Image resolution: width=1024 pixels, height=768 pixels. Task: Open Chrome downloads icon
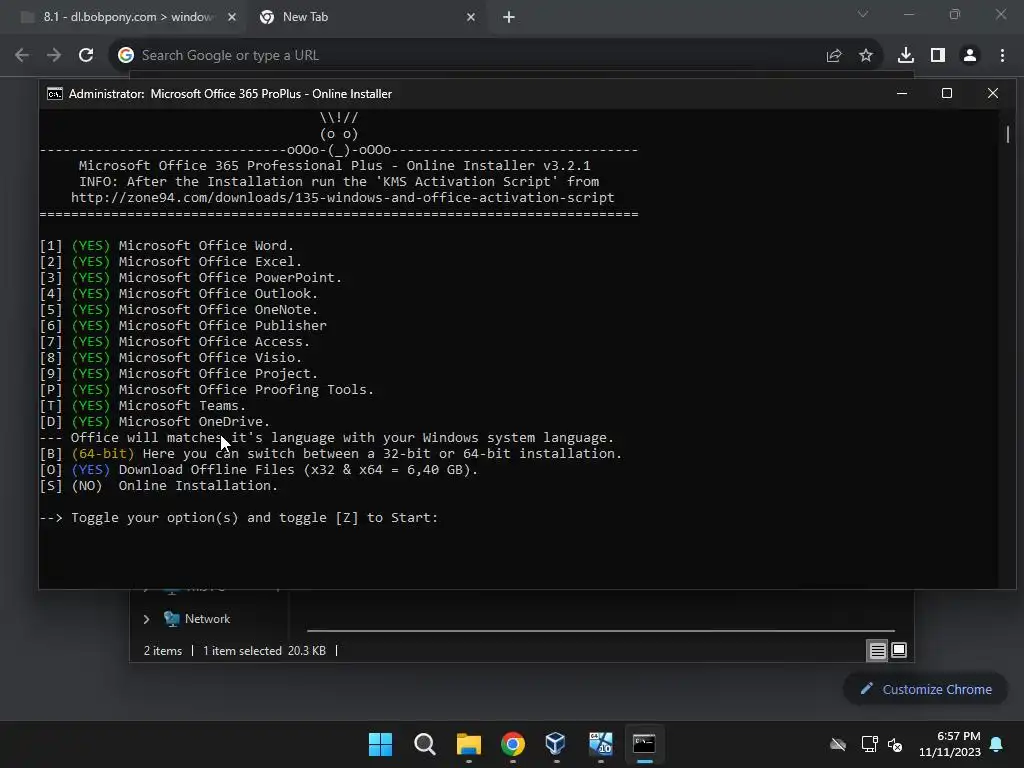(x=905, y=56)
